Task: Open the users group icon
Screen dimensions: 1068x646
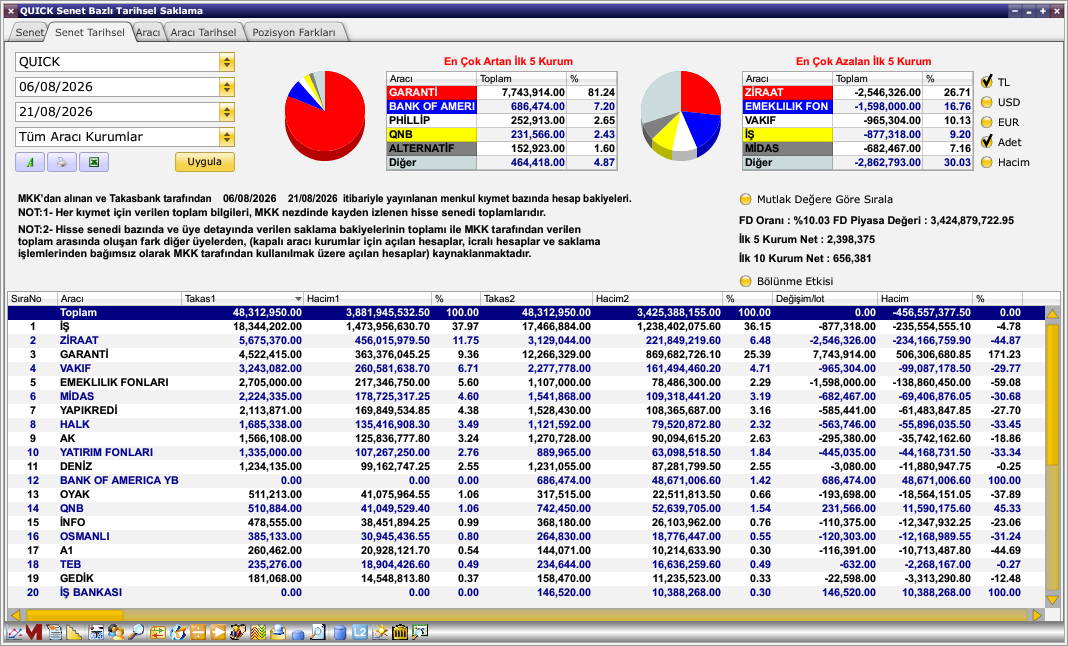Action: (116, 632)
